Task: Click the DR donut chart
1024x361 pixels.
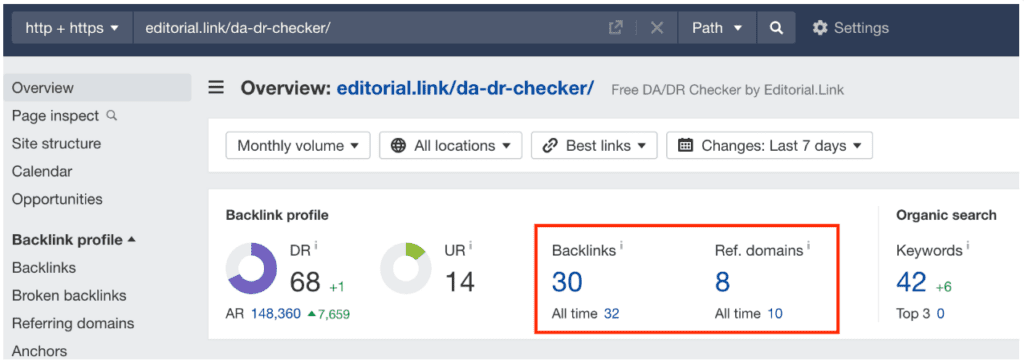Action: (x=251, y=268)
